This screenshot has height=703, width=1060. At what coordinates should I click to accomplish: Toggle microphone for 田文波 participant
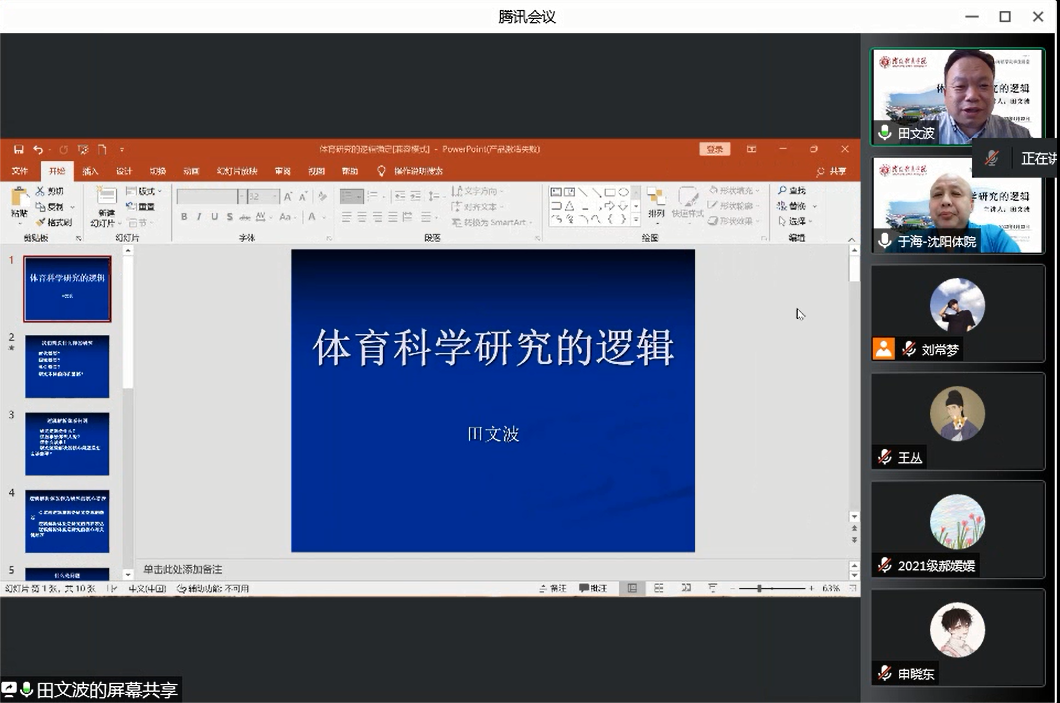tap(884, 133)
